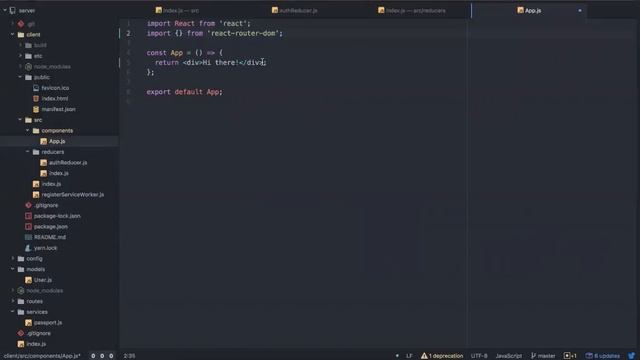Collapse the server project root arrow
This screenshot has height=360, width=640.
(x=4, y=10)
